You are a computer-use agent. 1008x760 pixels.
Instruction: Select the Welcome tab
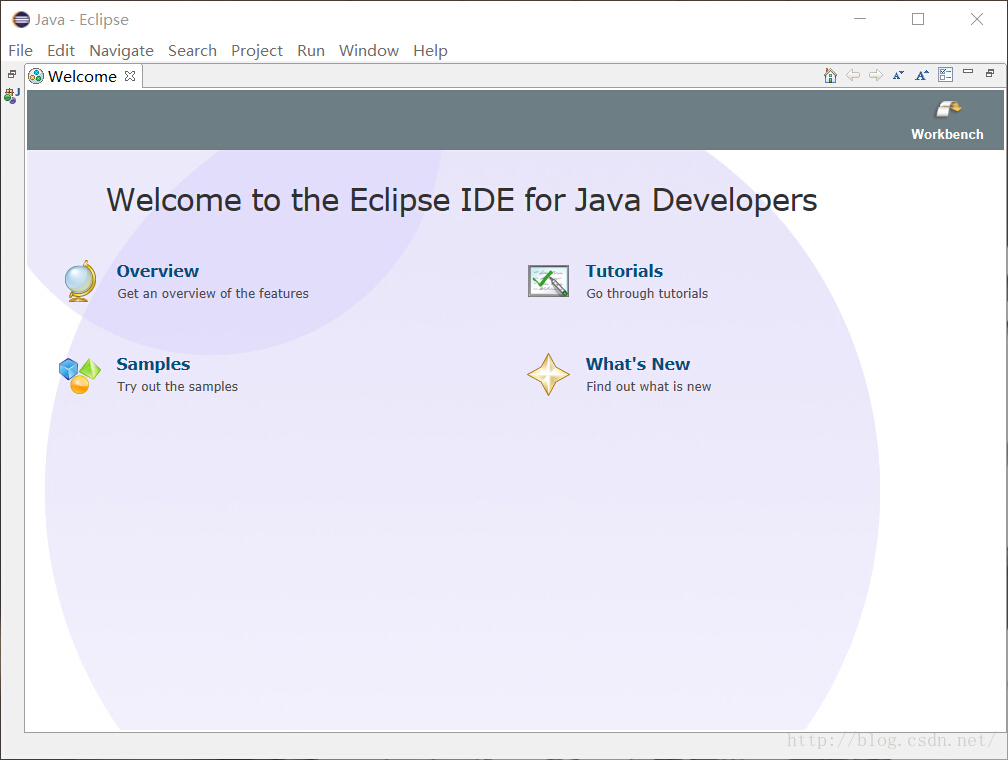[x=82, y=77]
